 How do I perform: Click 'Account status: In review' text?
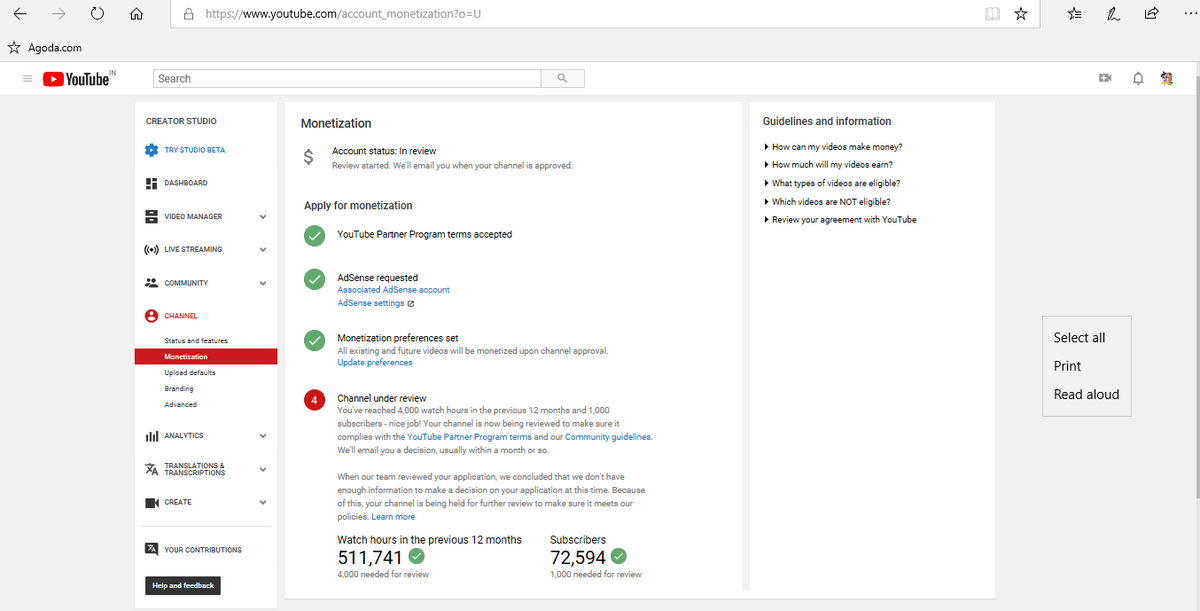click(x=384, y=151)
